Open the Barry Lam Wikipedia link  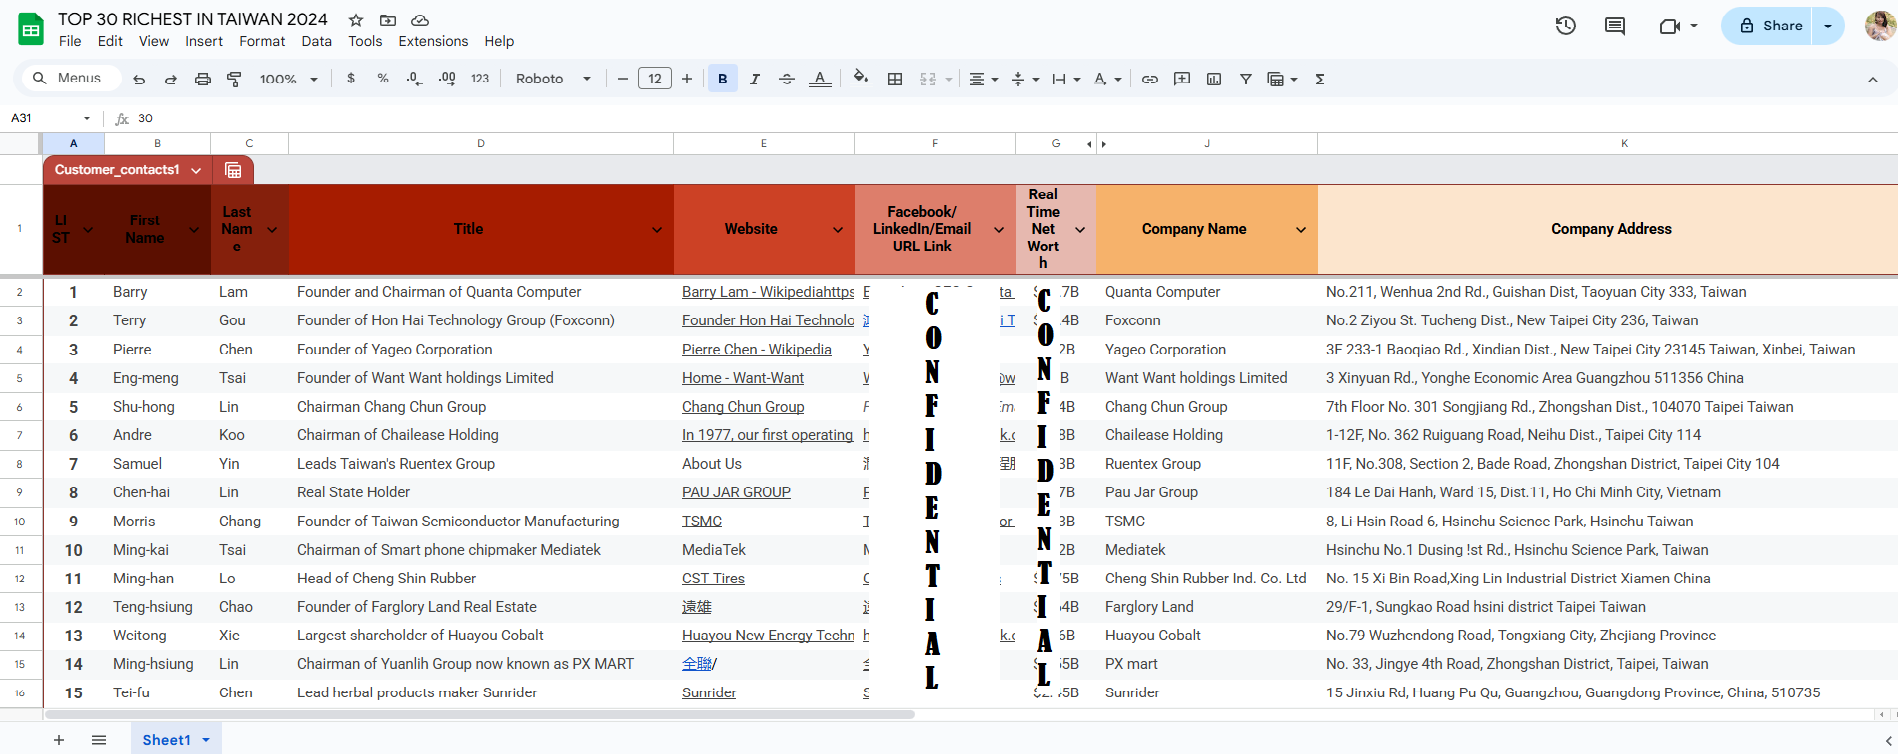pos(768,292)
